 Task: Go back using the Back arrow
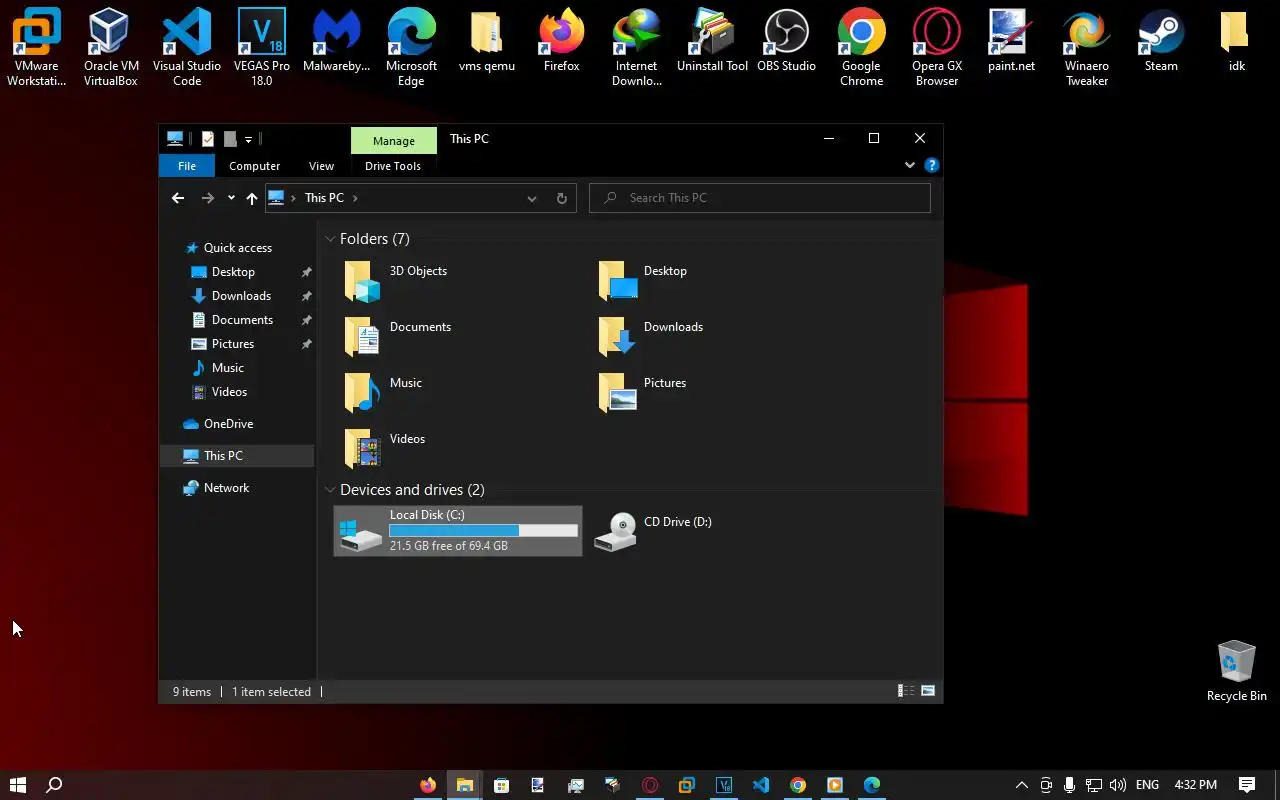(x=178, y=198)
